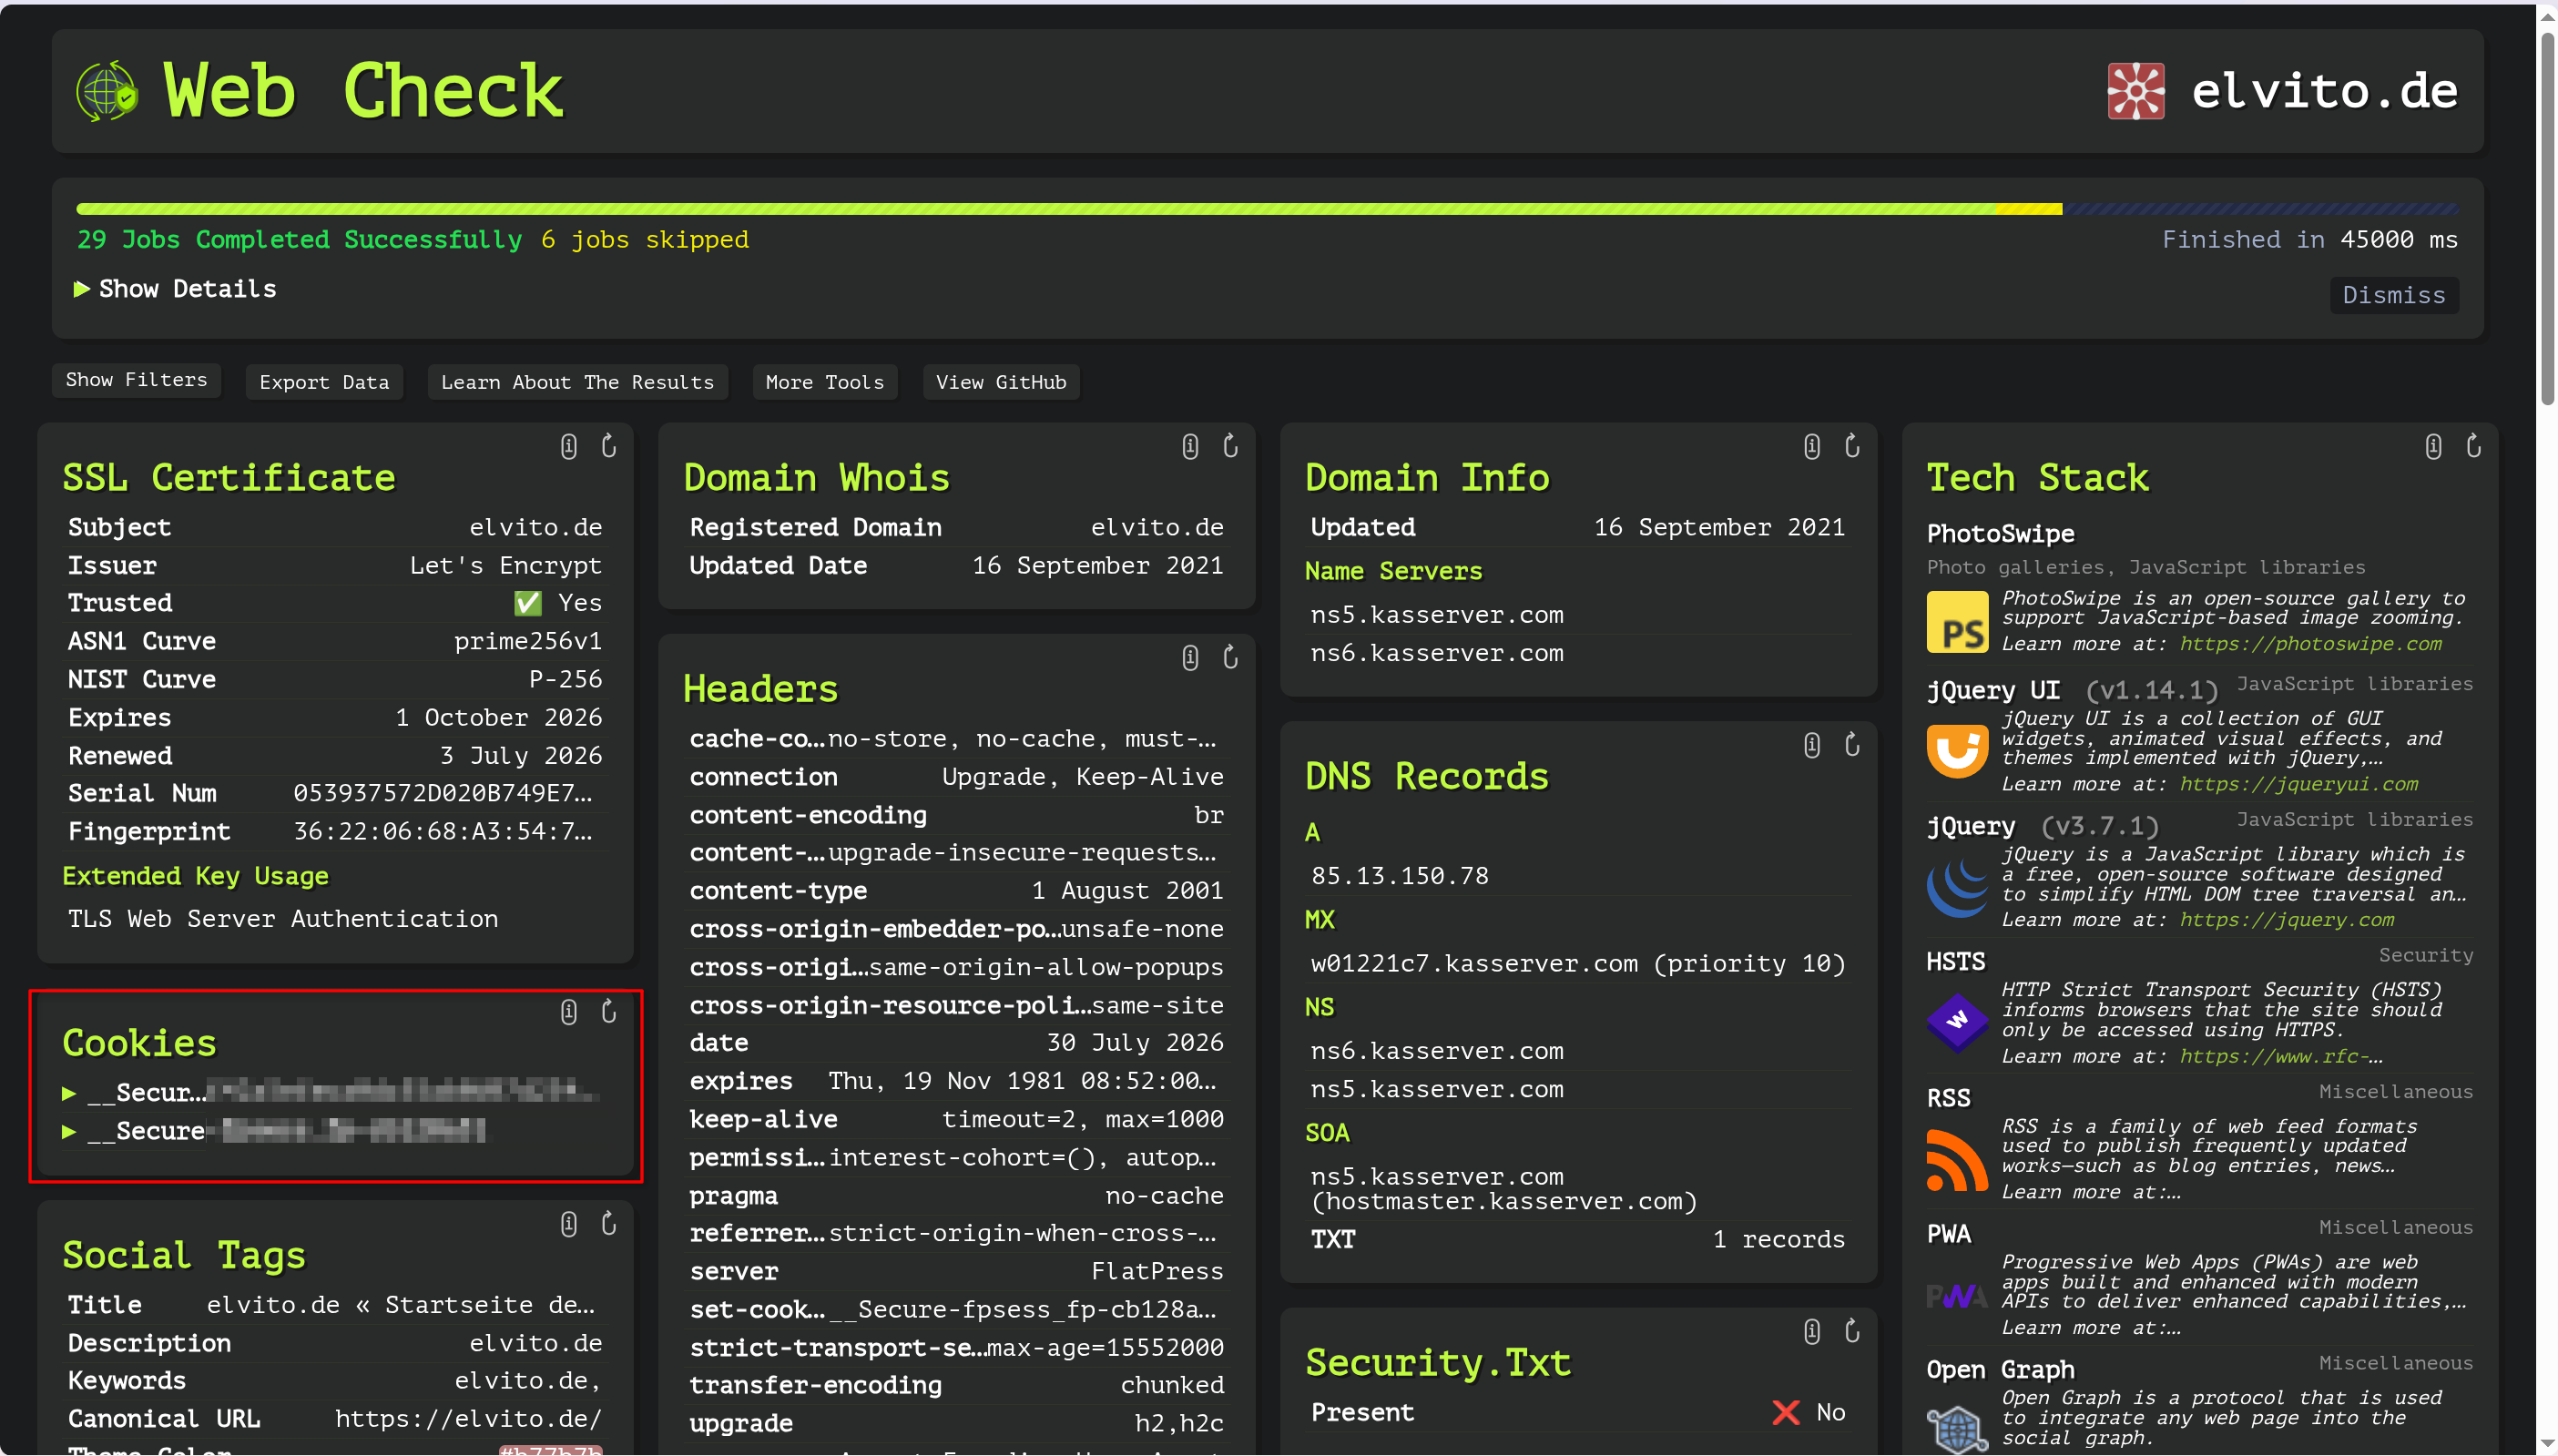Screen dimensions: 2558x1456
Task: Click the 29 Jobs Completed Successfully text
Action: tap(299, 240)
